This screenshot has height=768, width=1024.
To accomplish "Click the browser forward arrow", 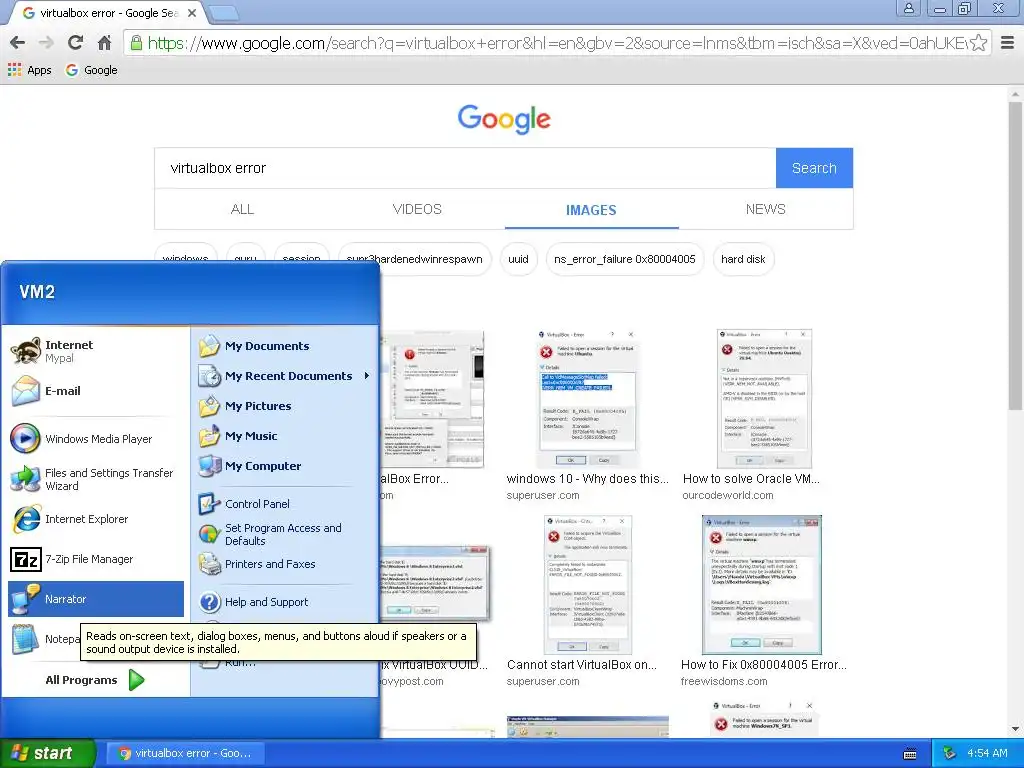I will pos(46,43).
